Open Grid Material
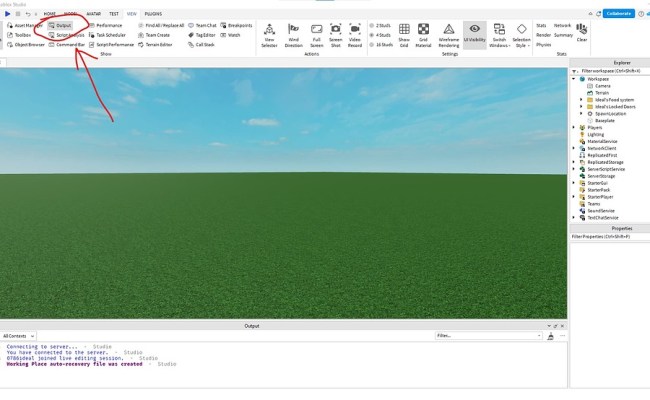 pos(423,36)
